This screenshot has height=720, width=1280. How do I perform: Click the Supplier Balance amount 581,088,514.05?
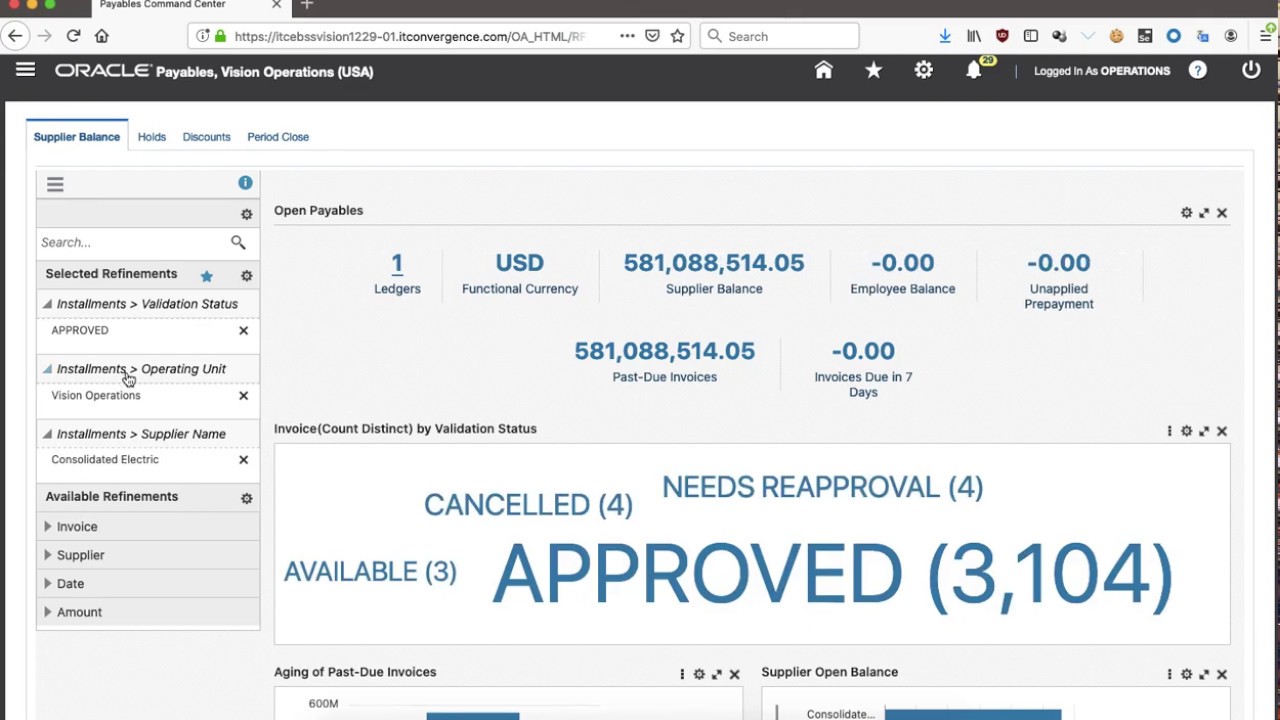(x=714, y=263)
